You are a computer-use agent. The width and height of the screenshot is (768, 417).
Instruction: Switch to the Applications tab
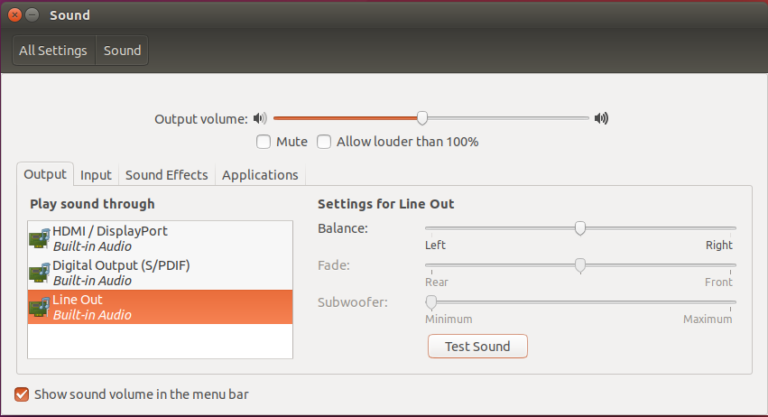click(260, 175)
